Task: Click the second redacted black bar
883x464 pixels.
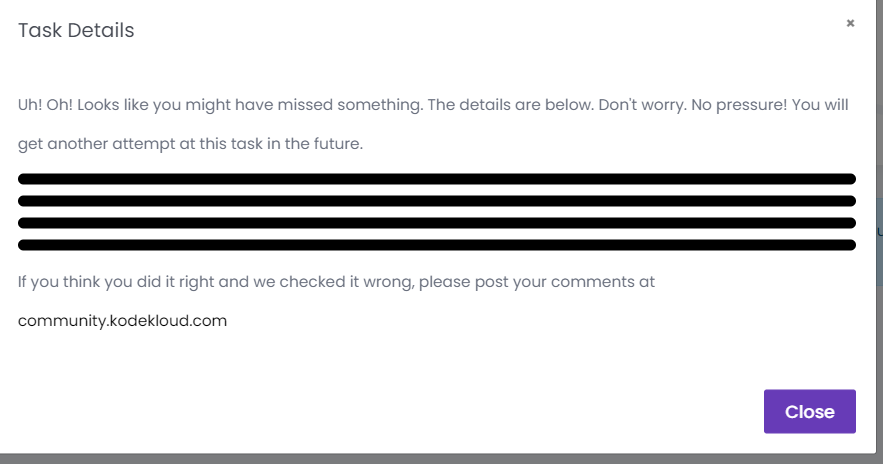Action: coord(436,201)
